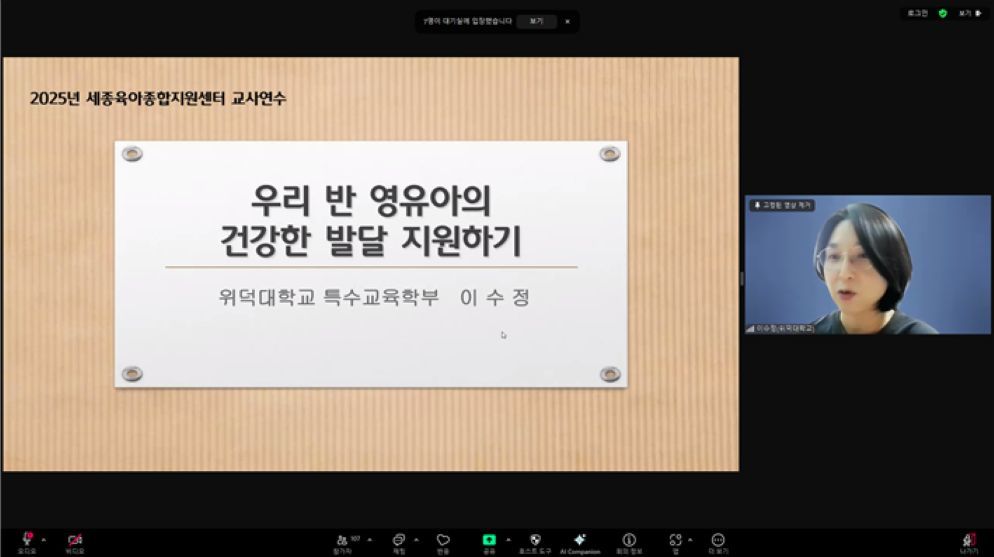The width and height of the screenshot is (994, 557).
Task: Remove the pinned video via the pin label
Action: point(782,204)
